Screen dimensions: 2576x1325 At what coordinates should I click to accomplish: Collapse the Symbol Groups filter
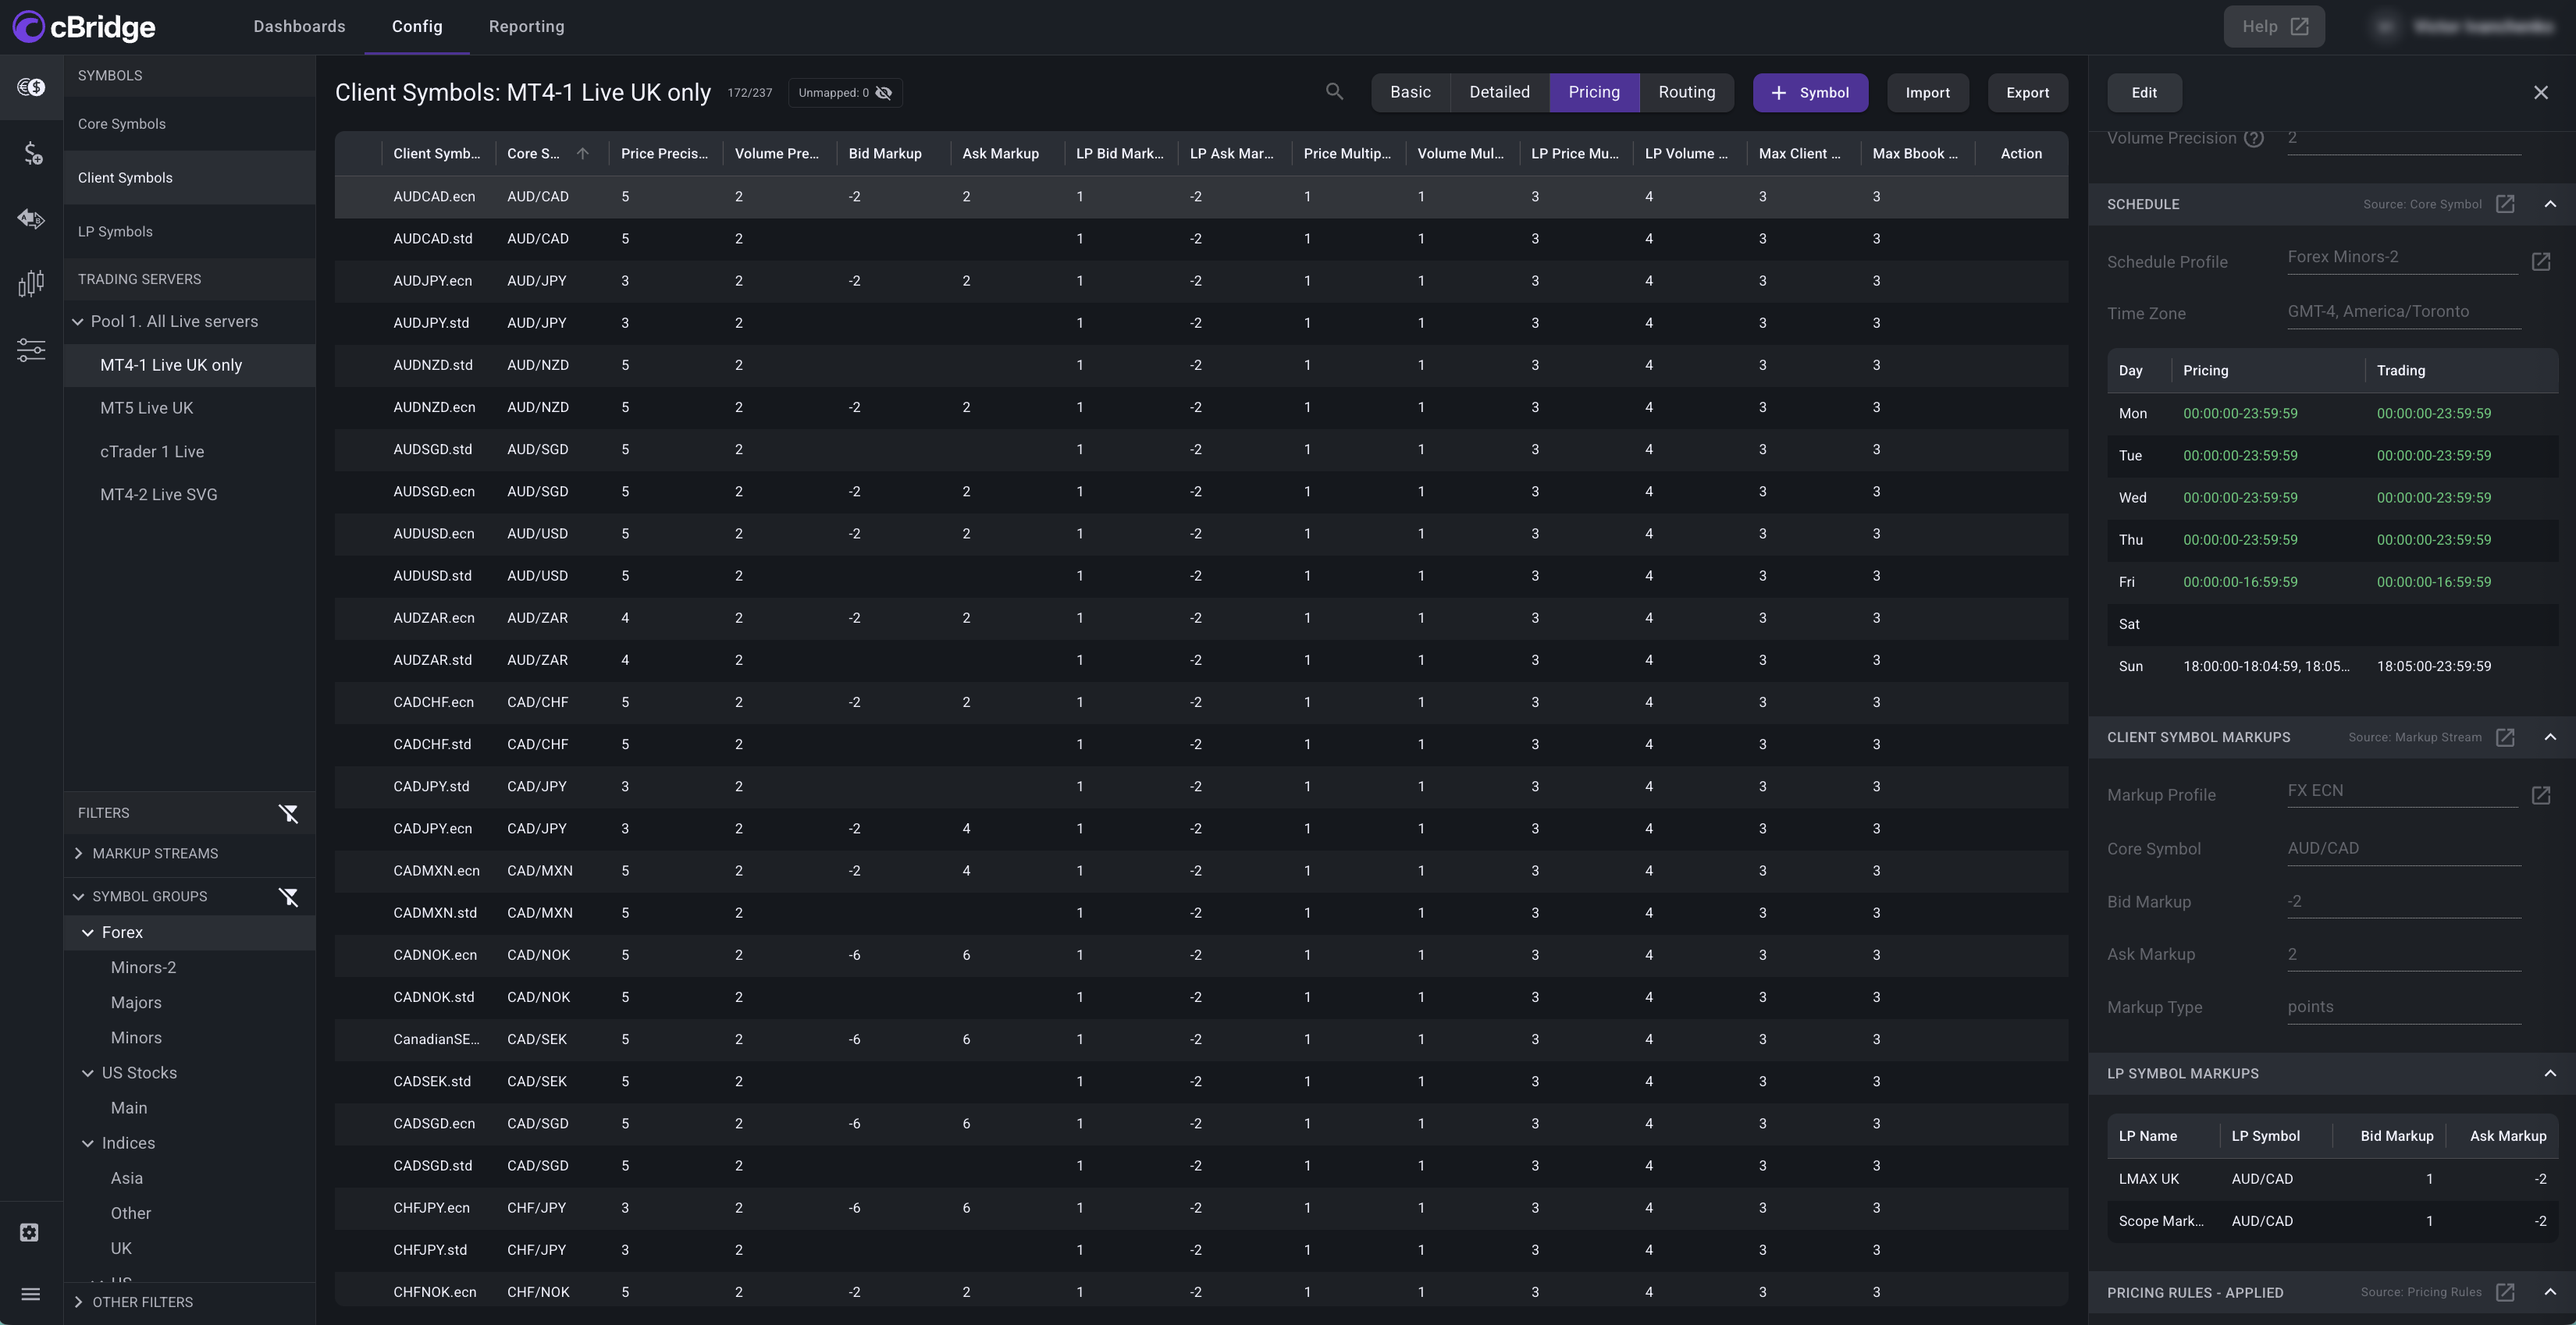pyautogui.click(x=79, y=897)
